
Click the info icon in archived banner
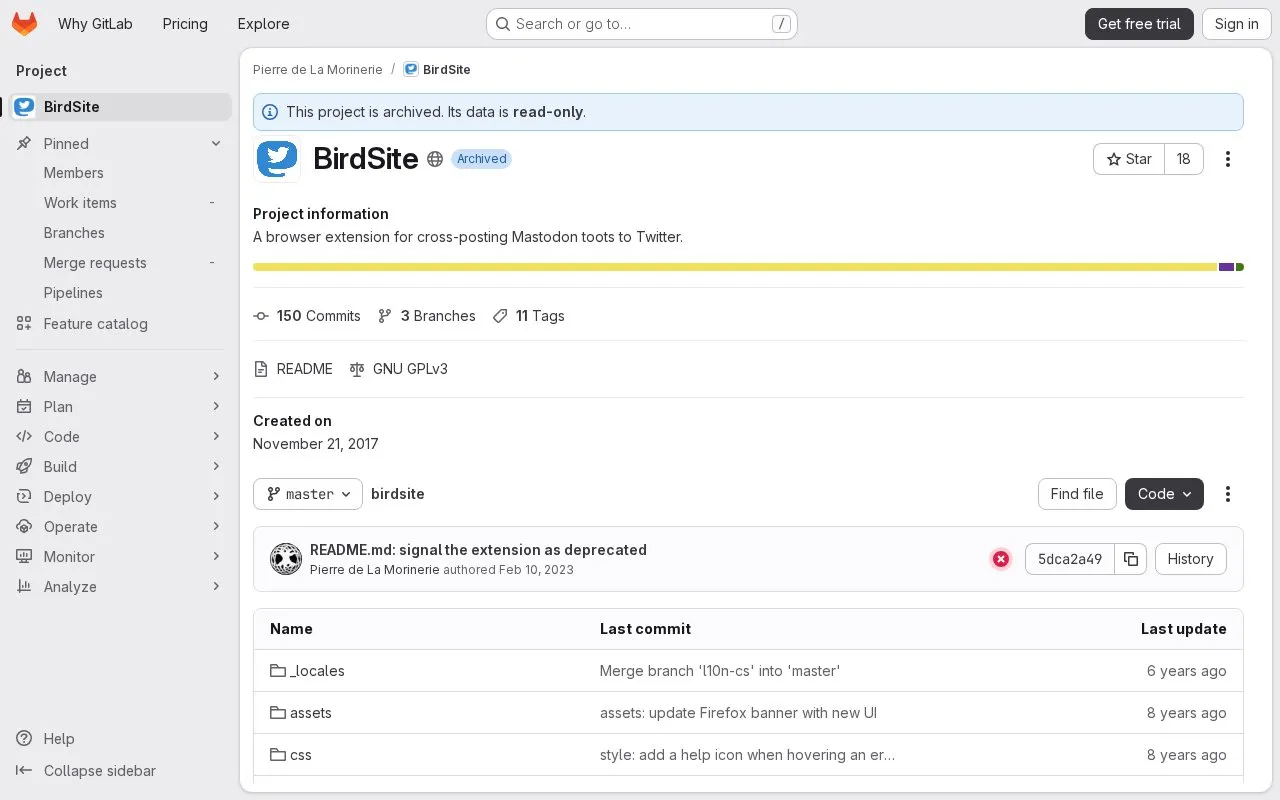point(270,112)
